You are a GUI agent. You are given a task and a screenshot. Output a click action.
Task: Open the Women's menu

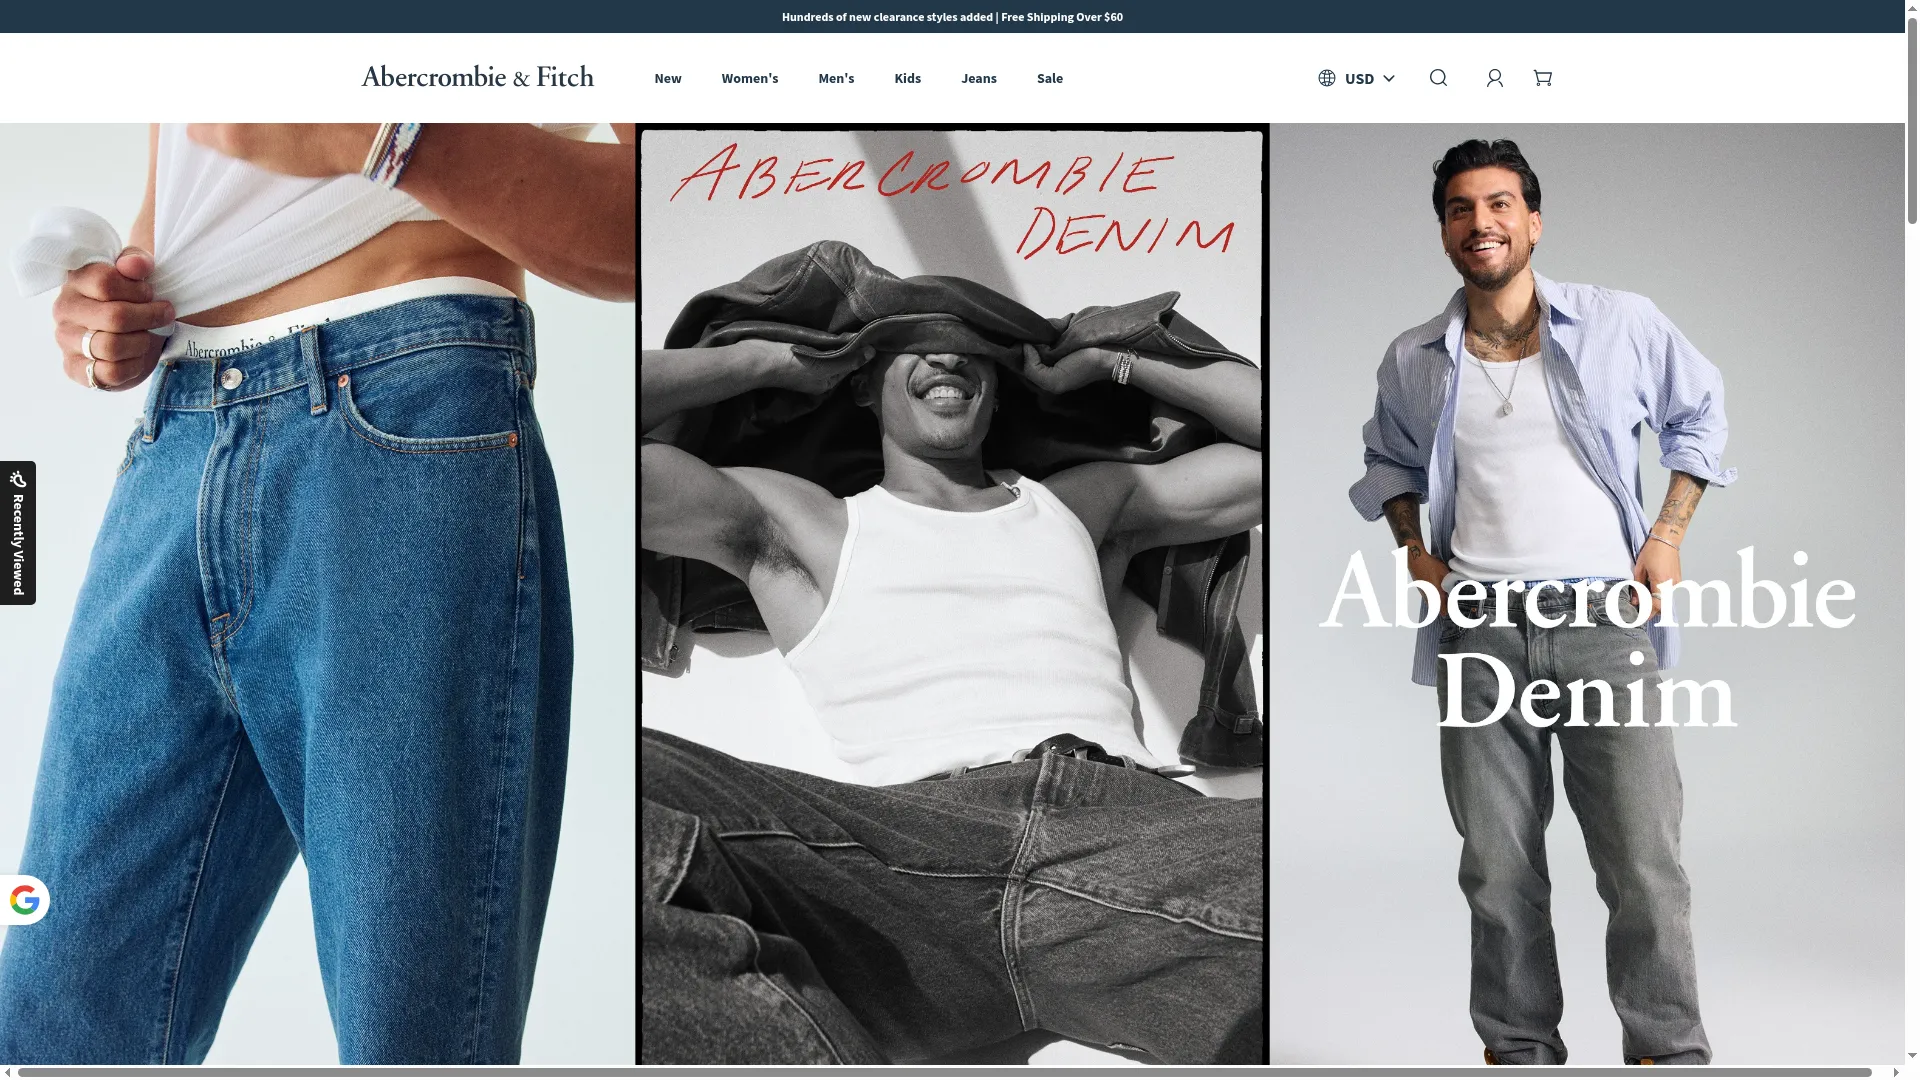click(x=750, y=78)
